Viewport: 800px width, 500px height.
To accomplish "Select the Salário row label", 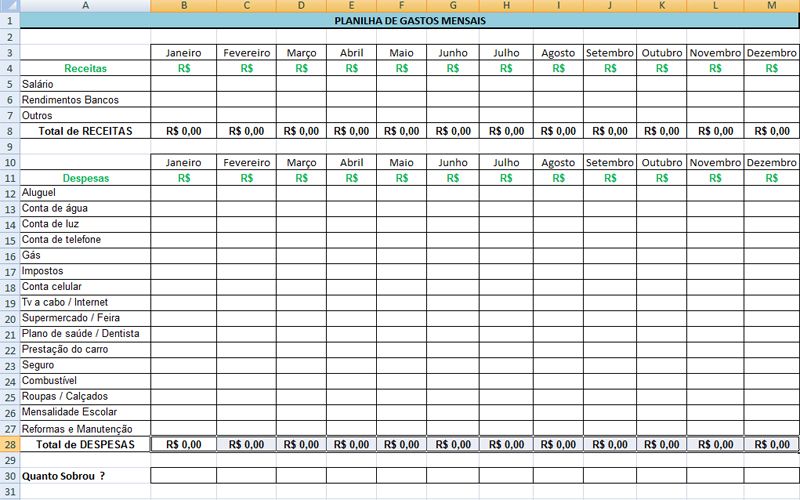I will [85, 84].
